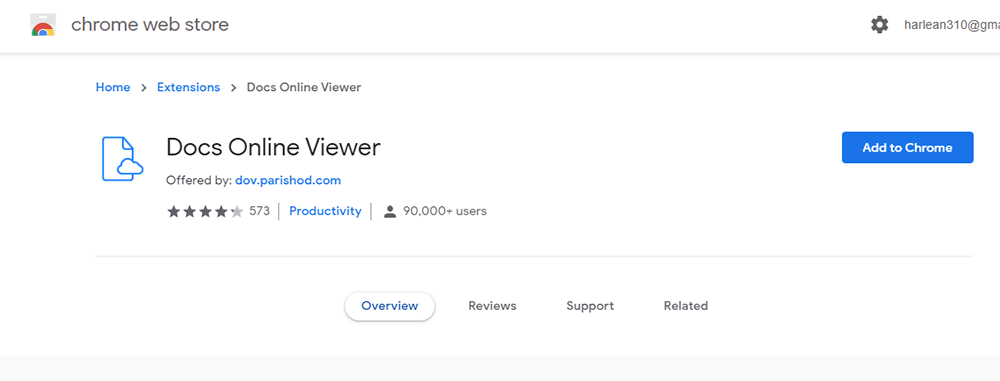Open the 573 ratings count
Screen dimensions: 1000x381
click(260, 211)
